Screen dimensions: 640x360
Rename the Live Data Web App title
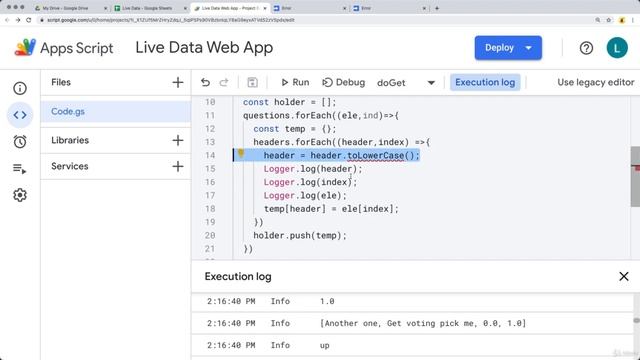[204, 48]
